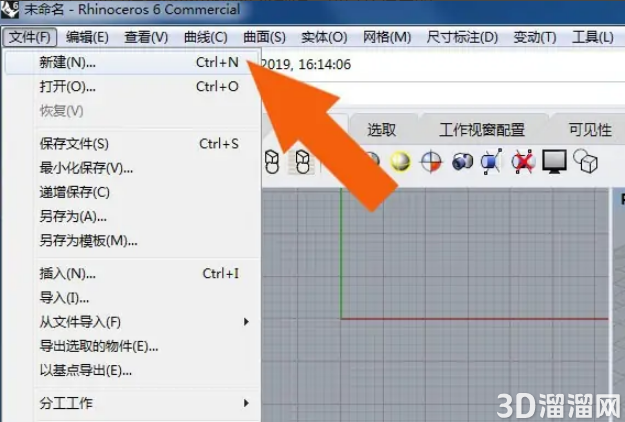Image resolution: width=625 pixels, height=422 pixels.
Task: Click the second box-and-sphere icon with shaded background
Action: (x=302, y=162)
